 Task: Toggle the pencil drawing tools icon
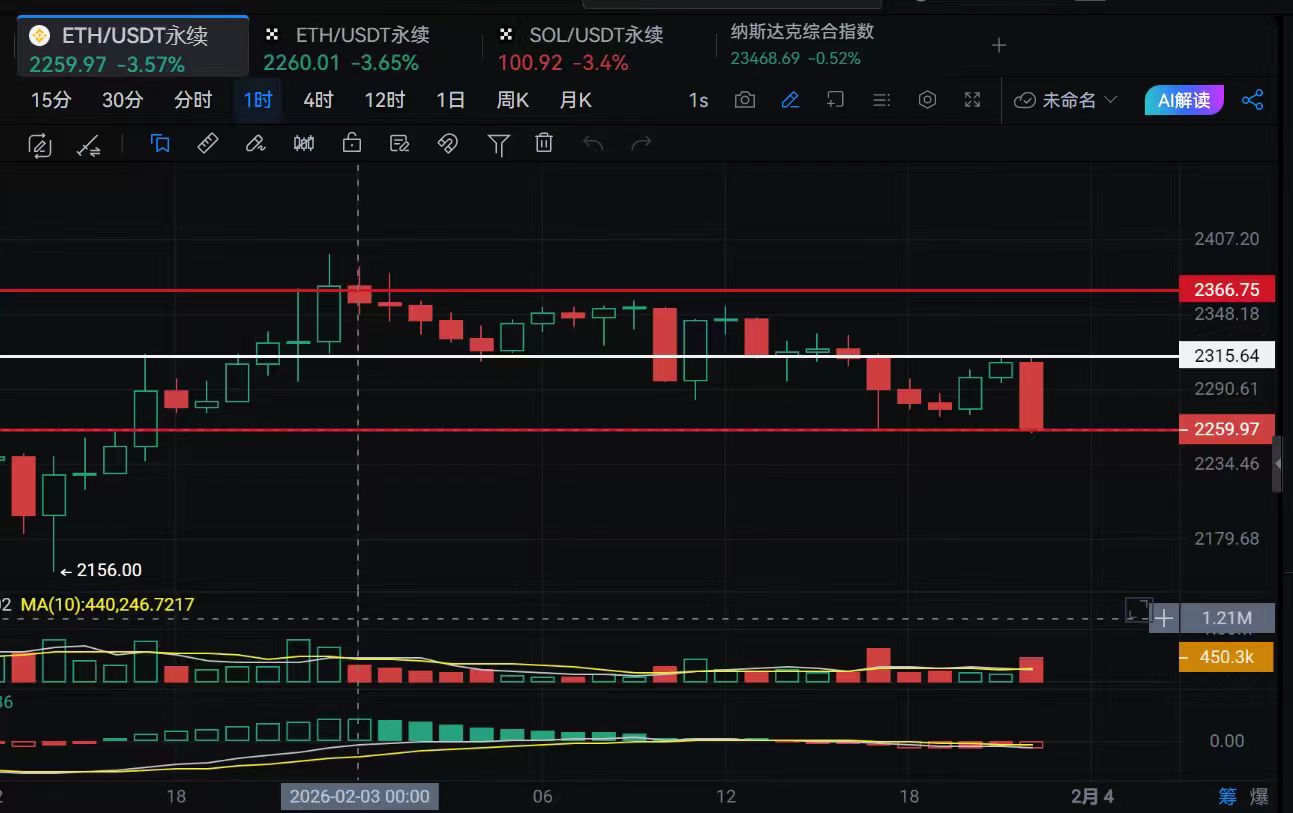click(790, 100)
